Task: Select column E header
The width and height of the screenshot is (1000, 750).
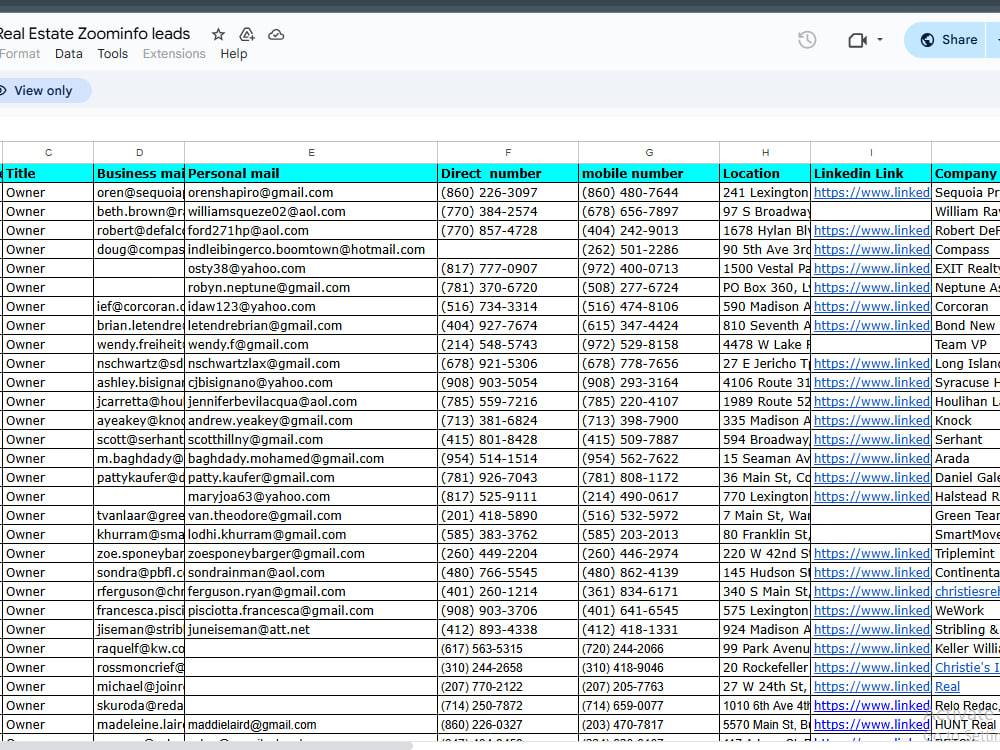Action: pyautogui.click(x=311, y=152)
